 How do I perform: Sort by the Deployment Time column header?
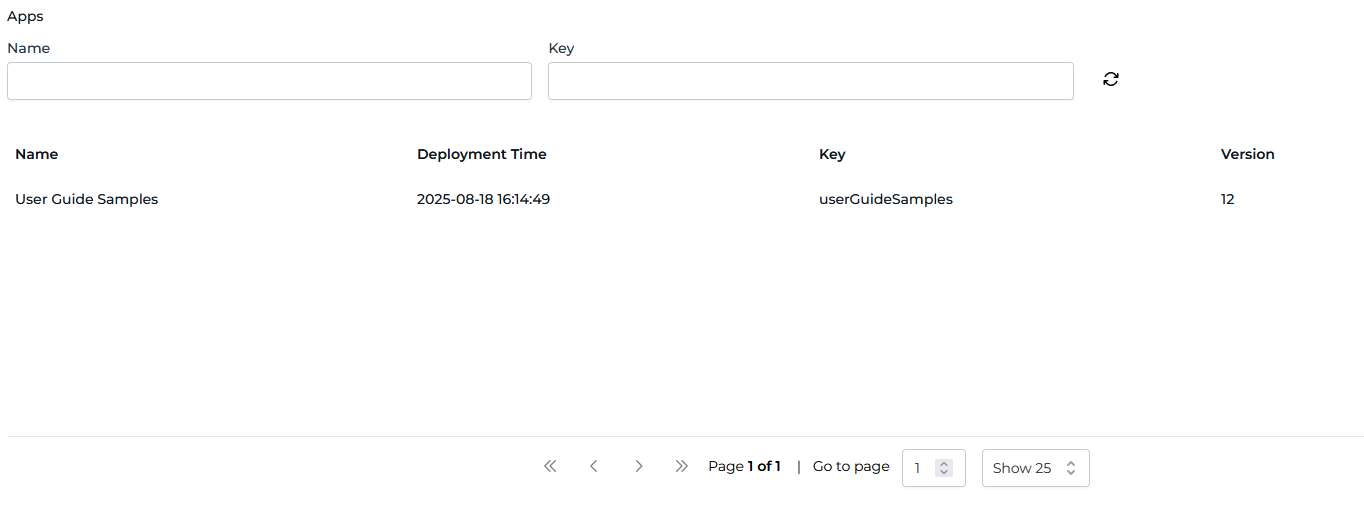coord(481,154)
